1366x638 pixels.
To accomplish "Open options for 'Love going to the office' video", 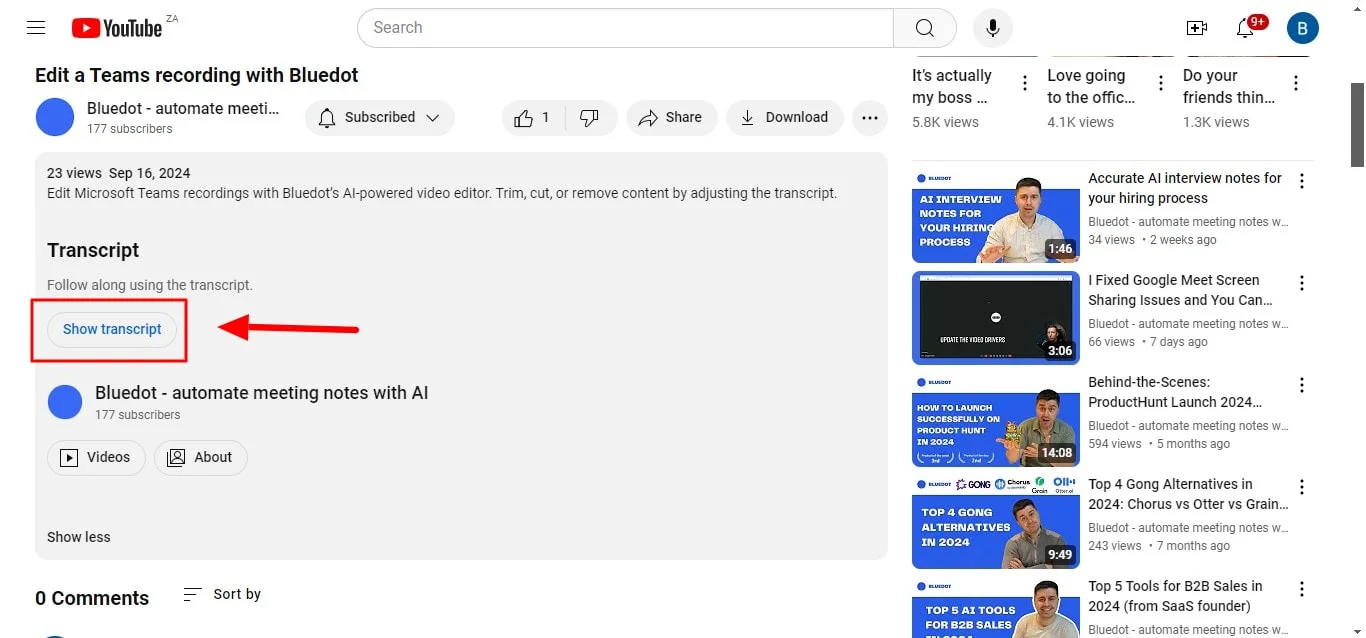I will point(1160,83).
